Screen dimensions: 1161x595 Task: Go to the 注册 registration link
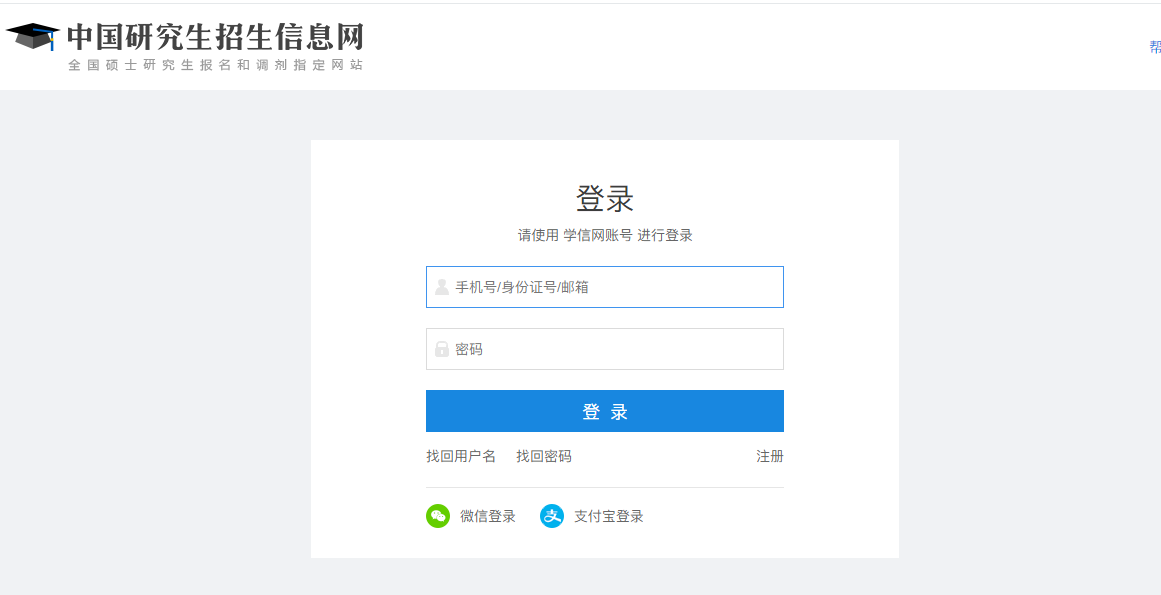click(770, 457)
